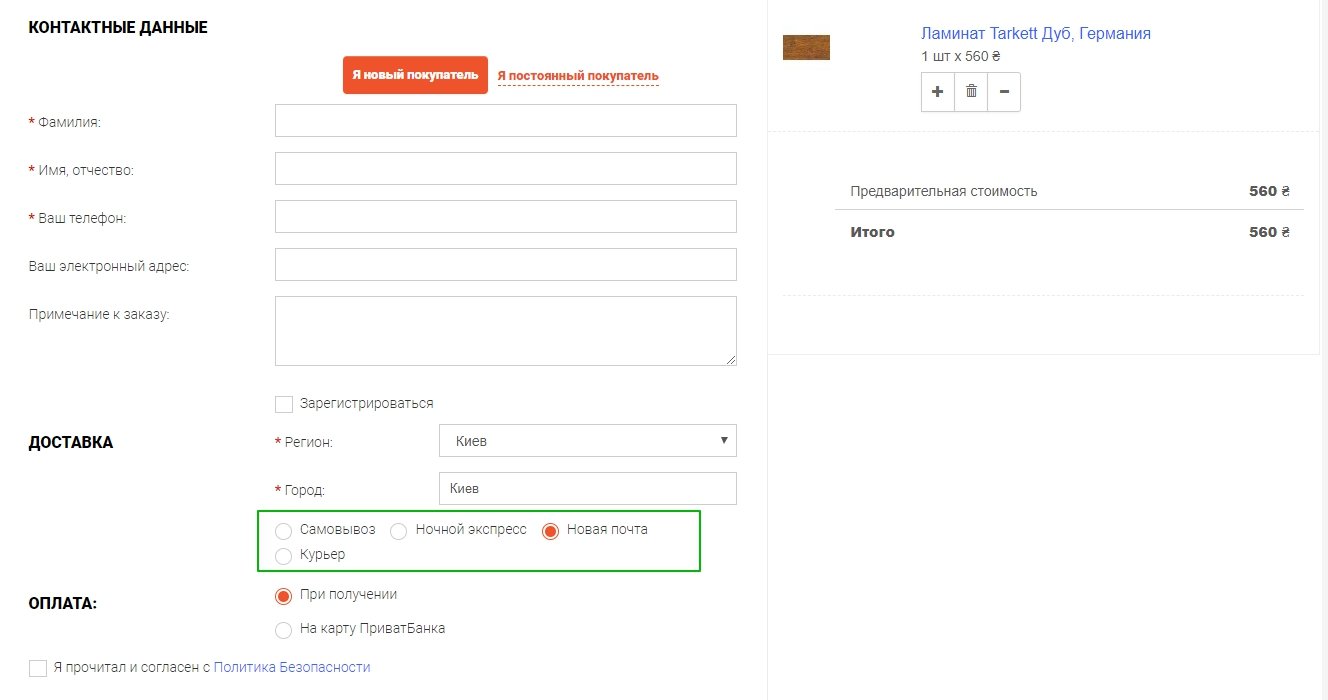
Task: Click the Город input field
Action: [x=587, y=489]
